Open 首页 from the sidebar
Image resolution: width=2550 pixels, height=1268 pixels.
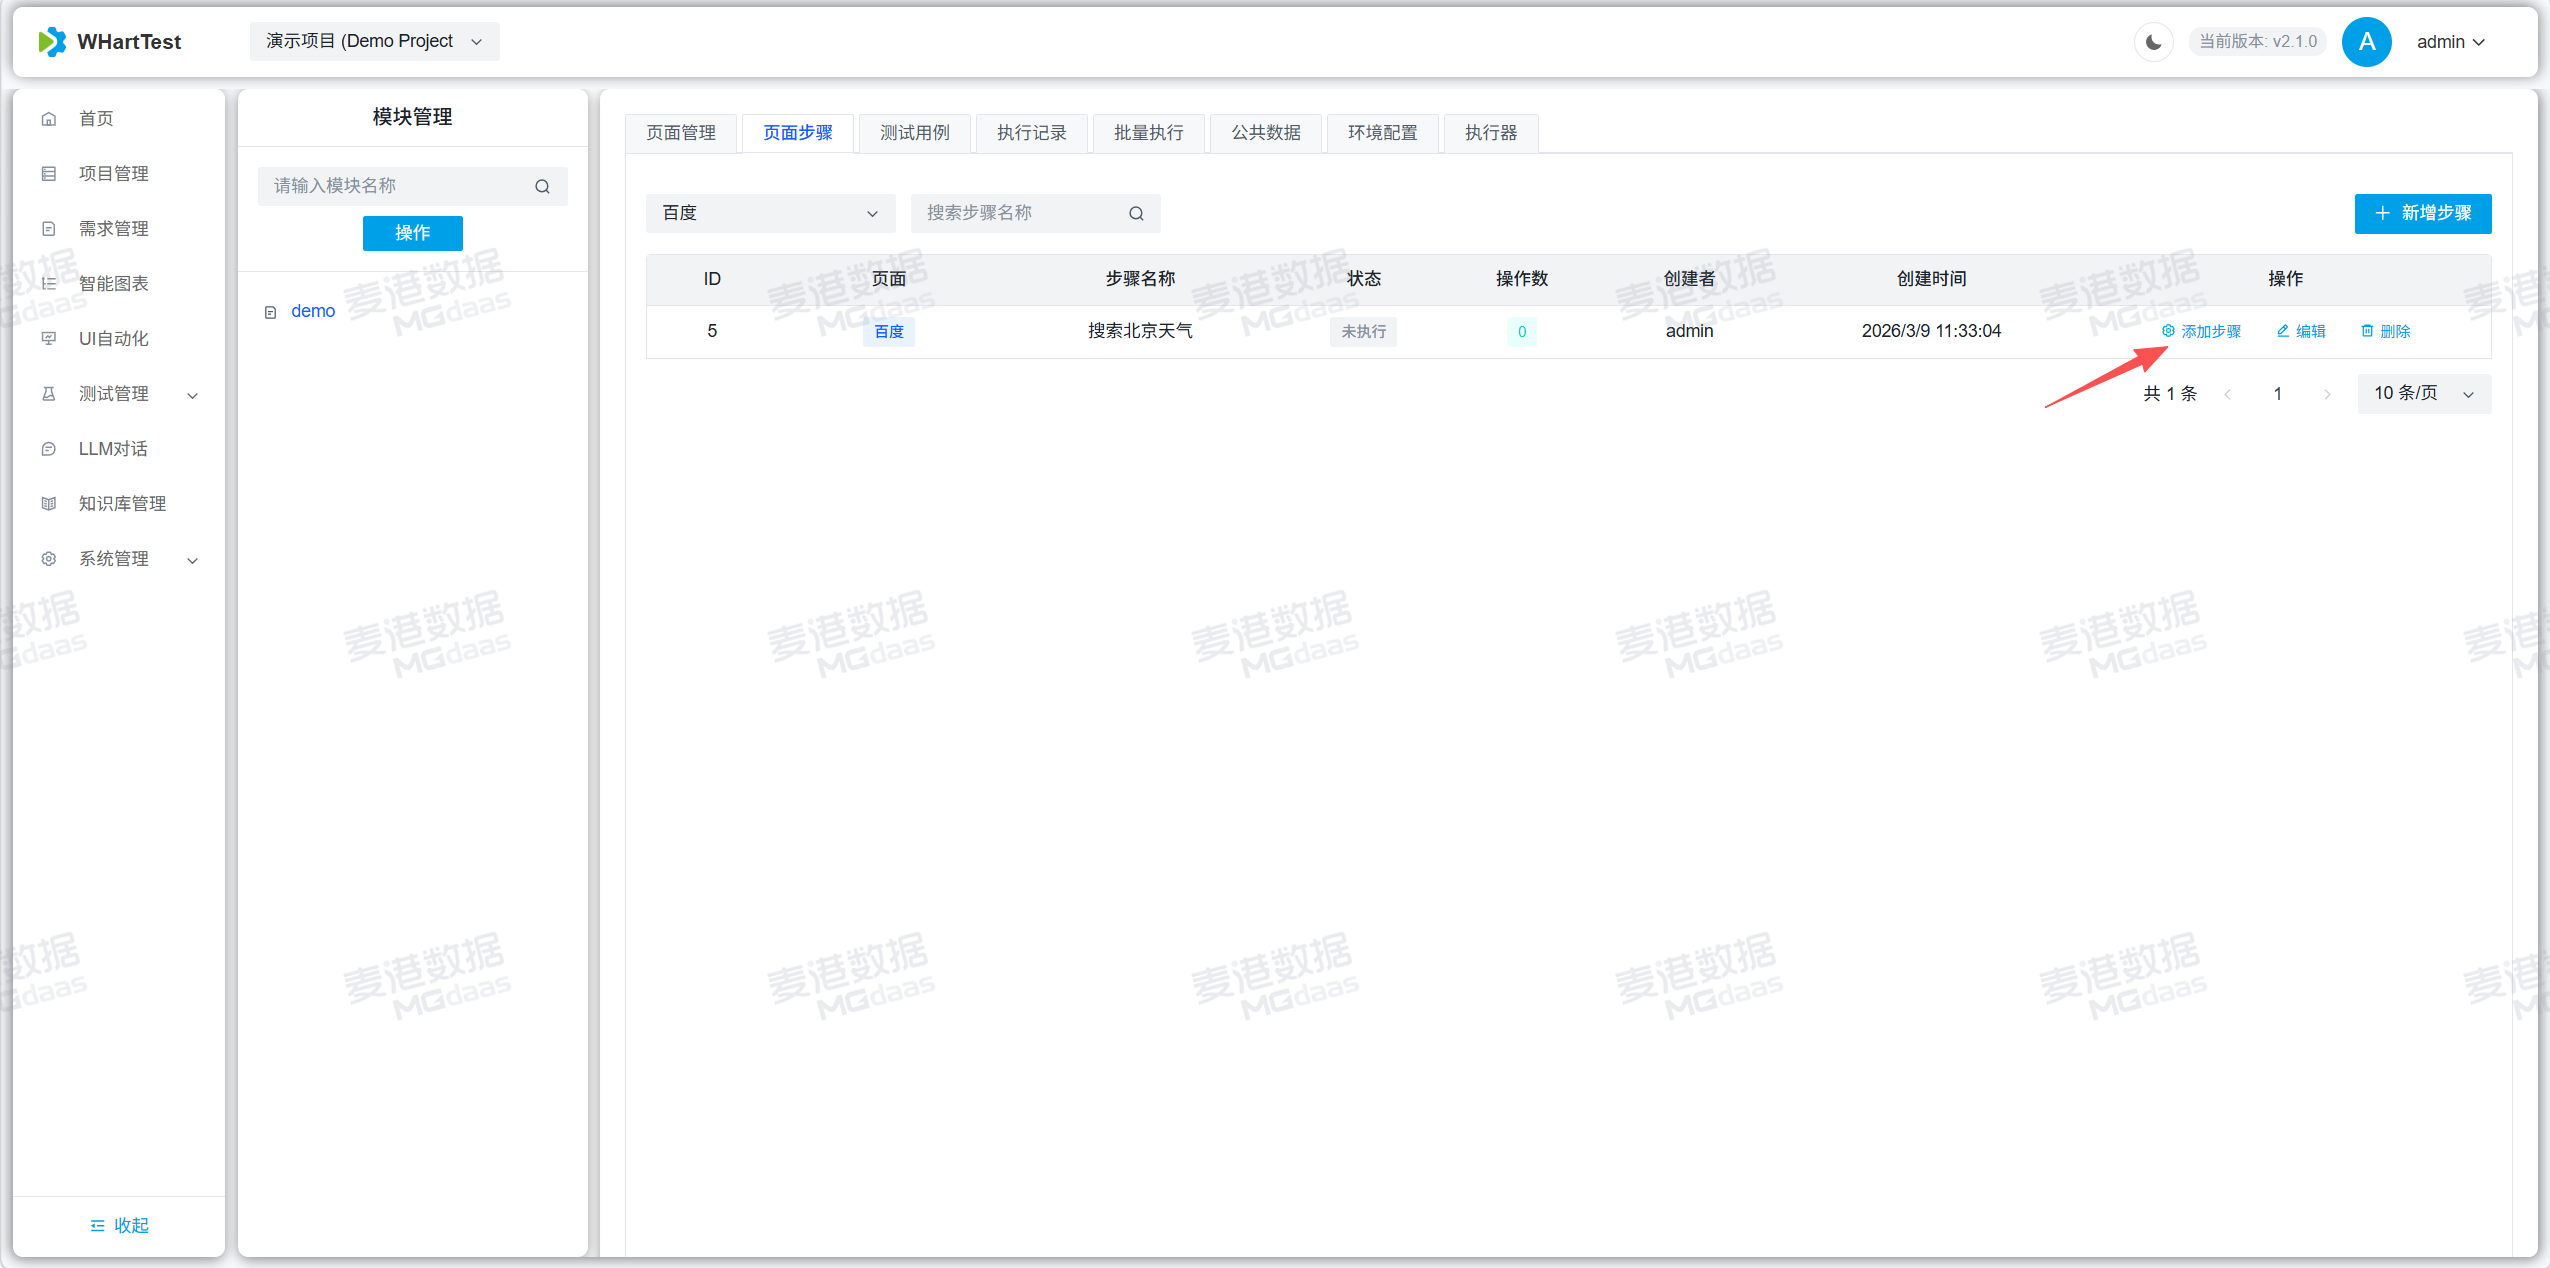point(97,119)
